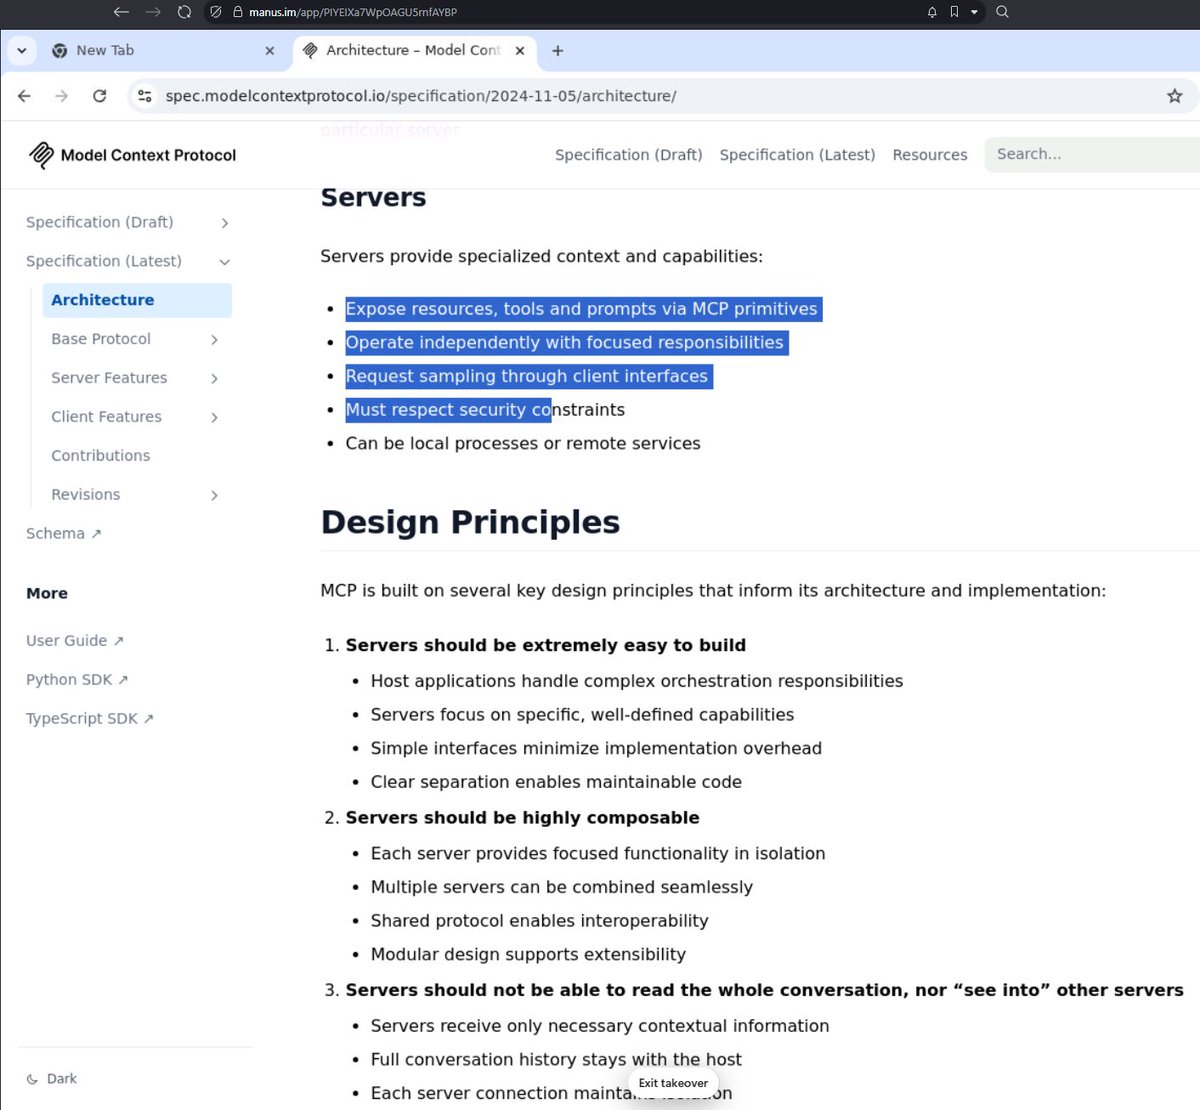
Task: Click 'Modular design supports extensibility' bullet
Action: coord(529,955)
